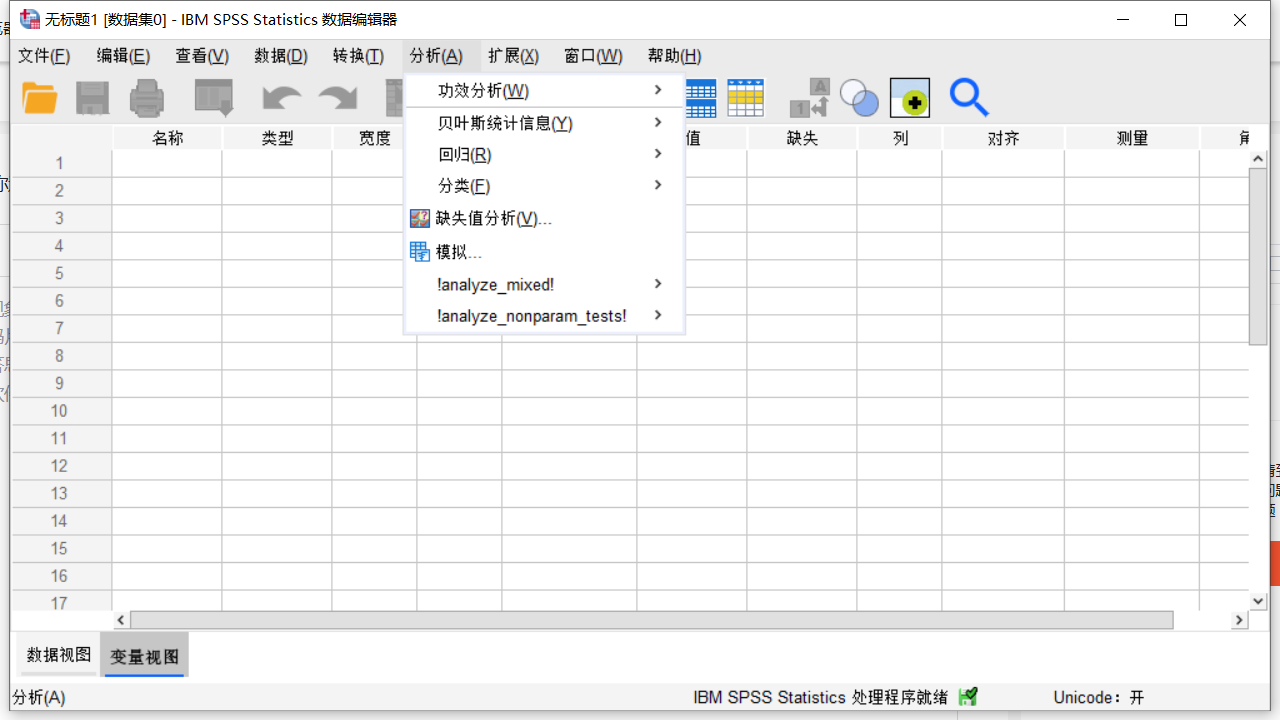
Task: Click the vertical scrollbar thumb
Action: tap(1258, 257)
